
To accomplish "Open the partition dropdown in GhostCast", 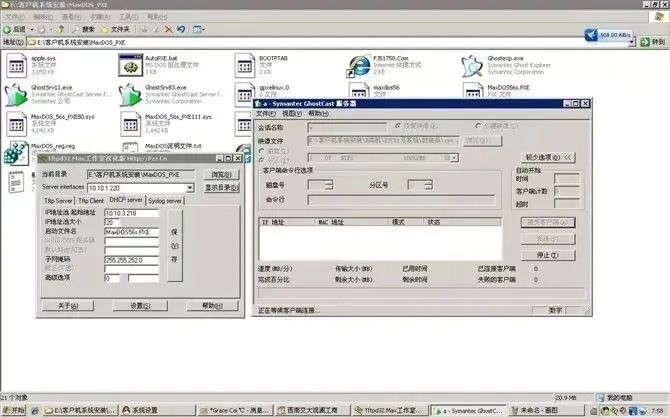I will coord(454,158).
